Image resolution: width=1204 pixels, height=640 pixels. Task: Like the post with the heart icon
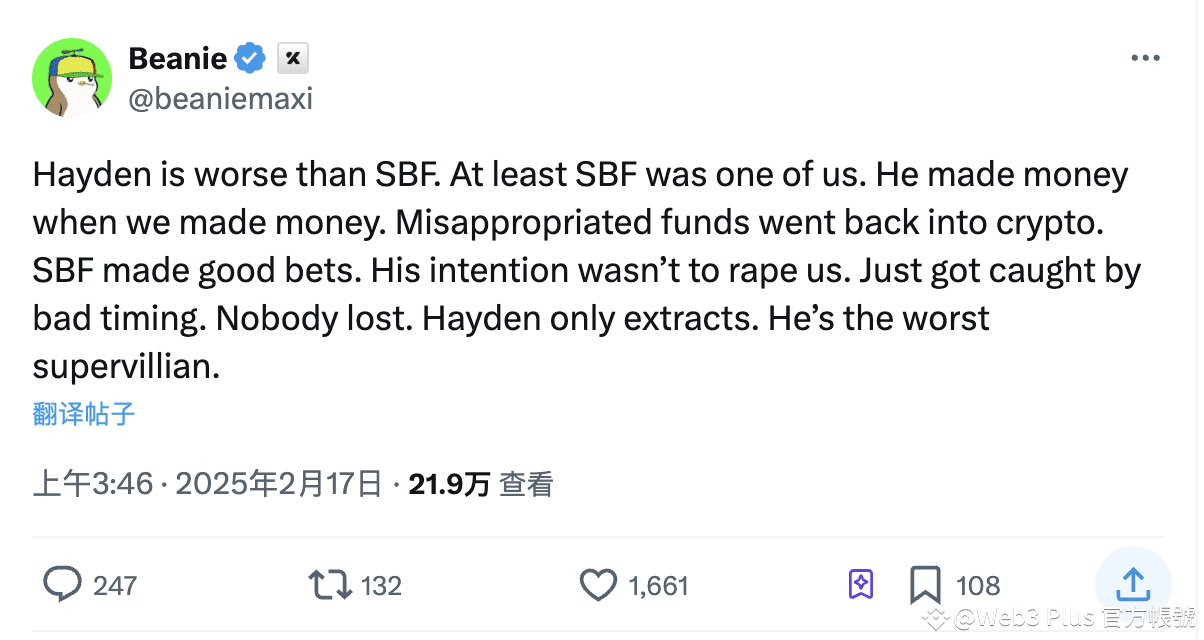598,584
